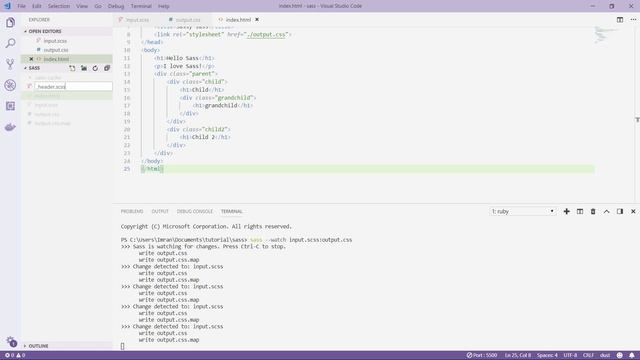Click the VS Code logo icon
Screen dimensions: 640x360
[x=7, y=6]
